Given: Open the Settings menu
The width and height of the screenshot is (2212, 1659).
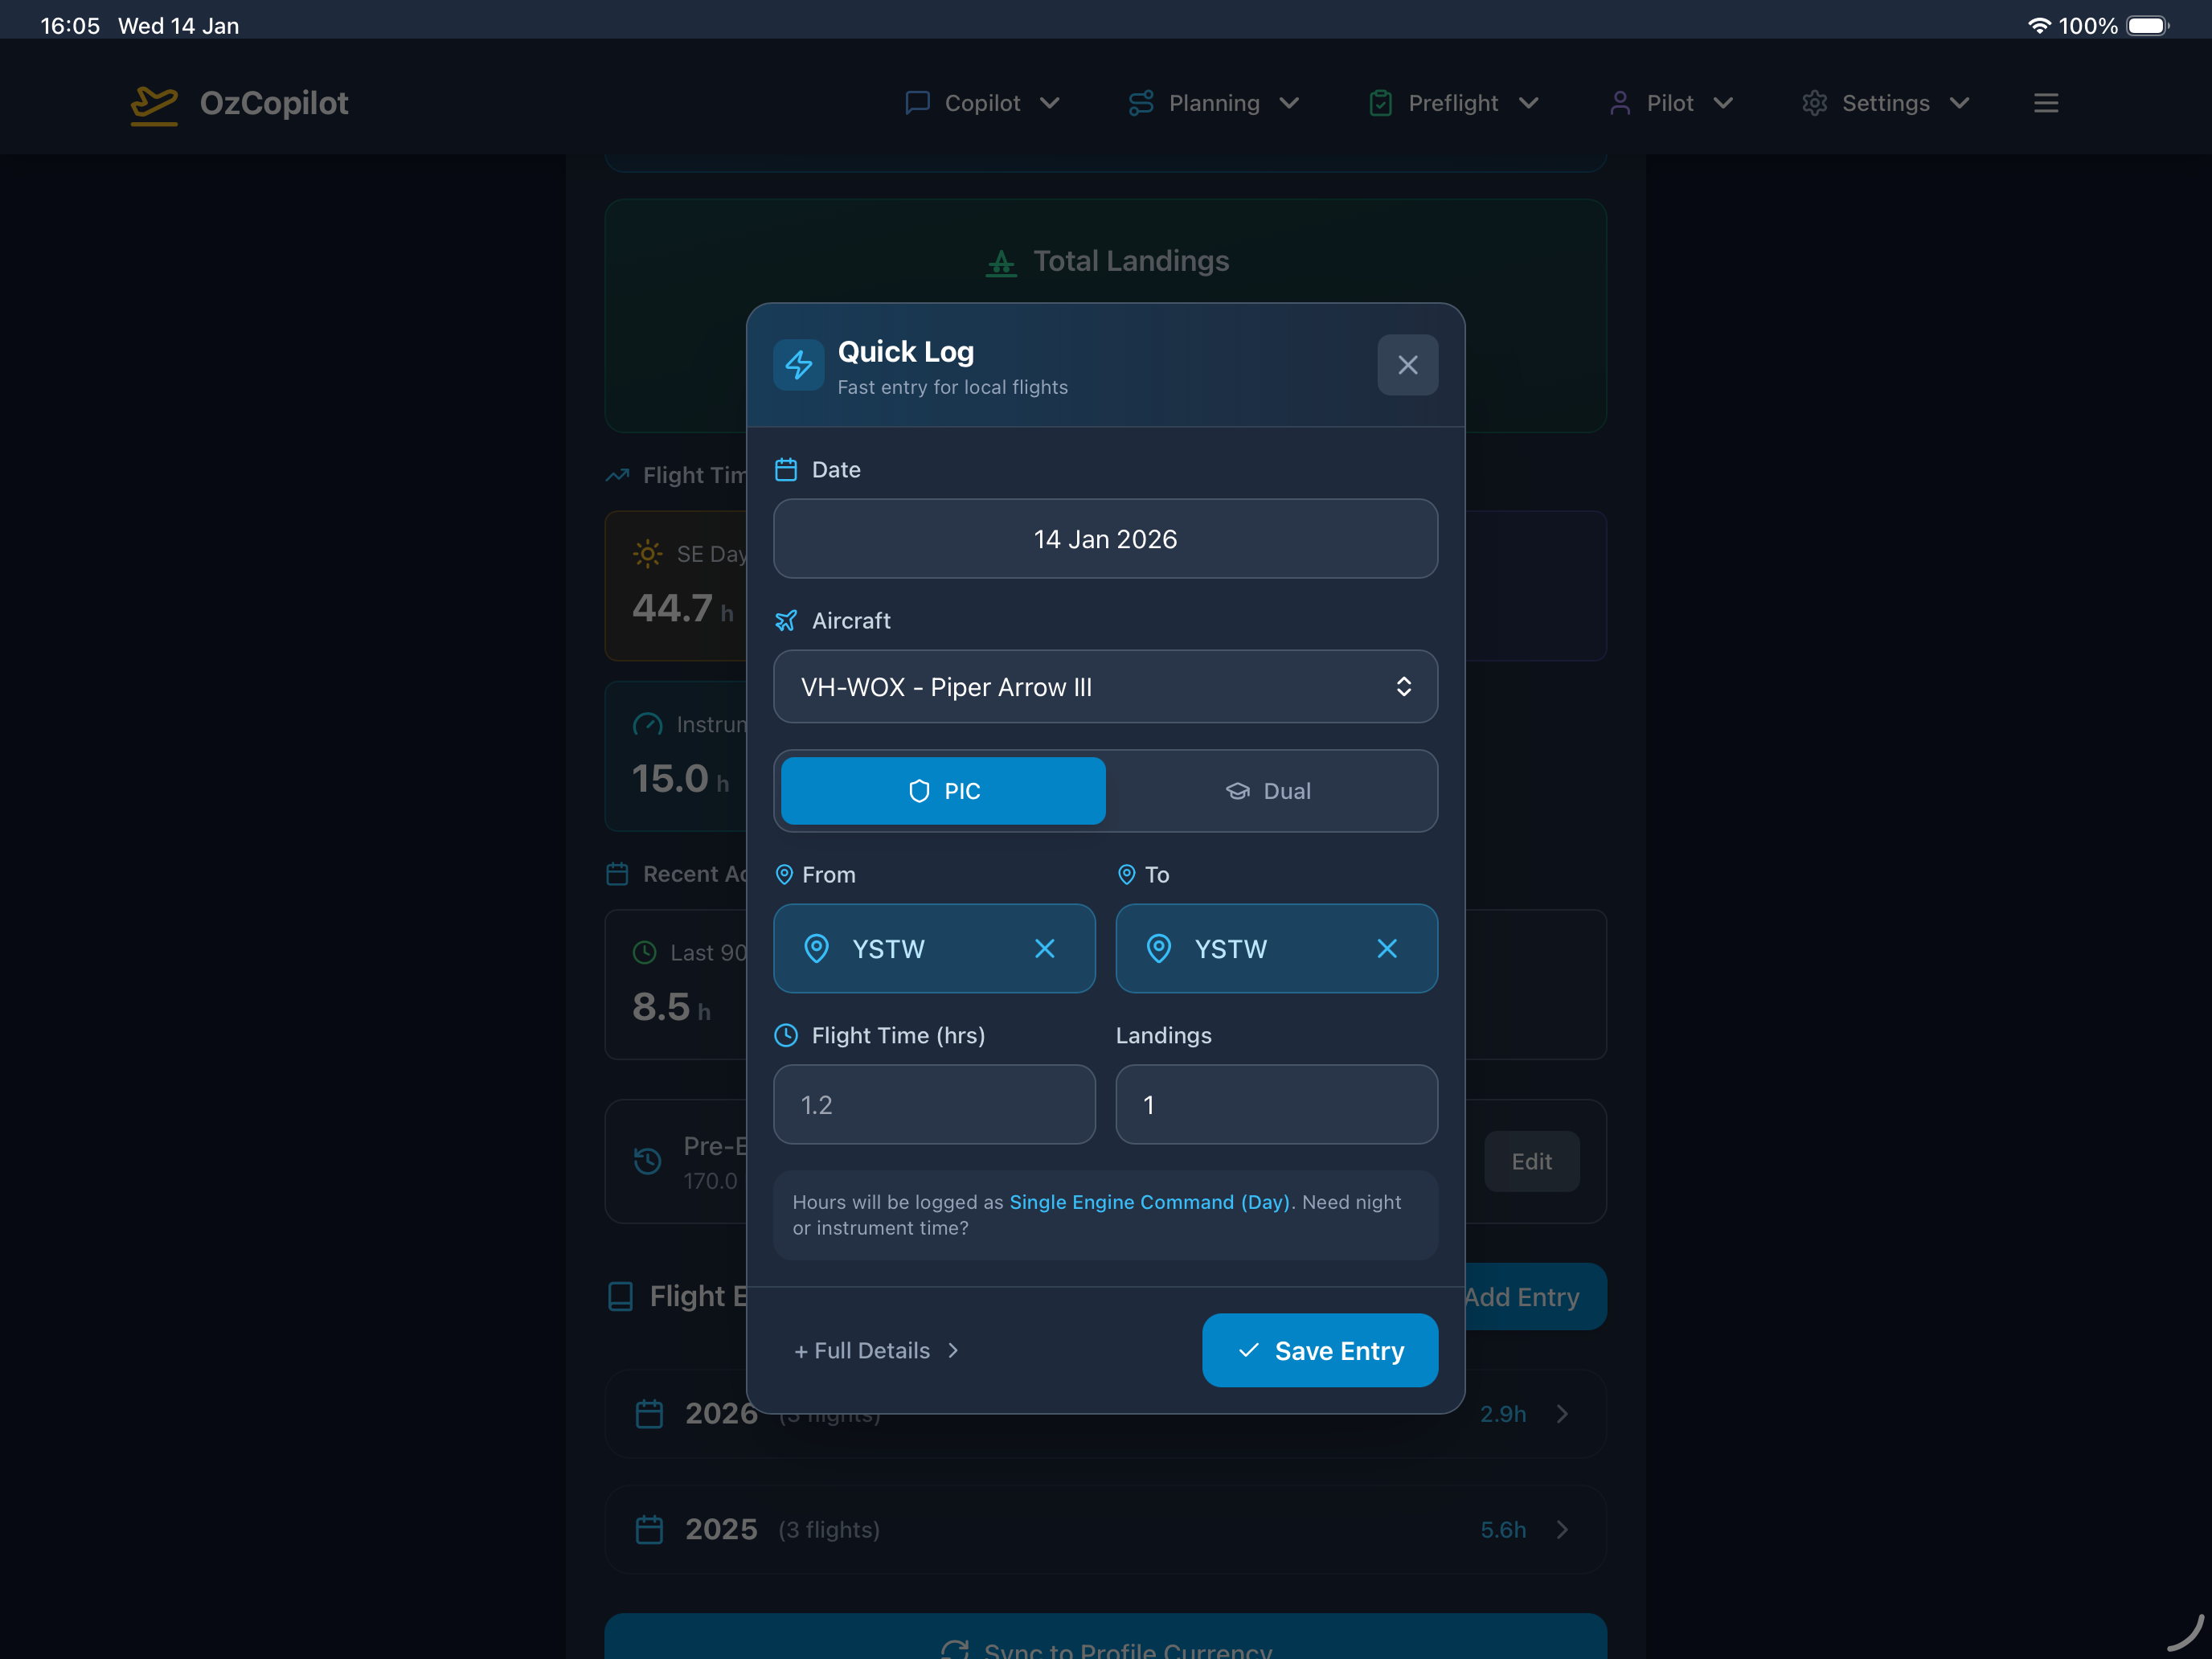Looking at the screenshot, I should click(1885, 103).
